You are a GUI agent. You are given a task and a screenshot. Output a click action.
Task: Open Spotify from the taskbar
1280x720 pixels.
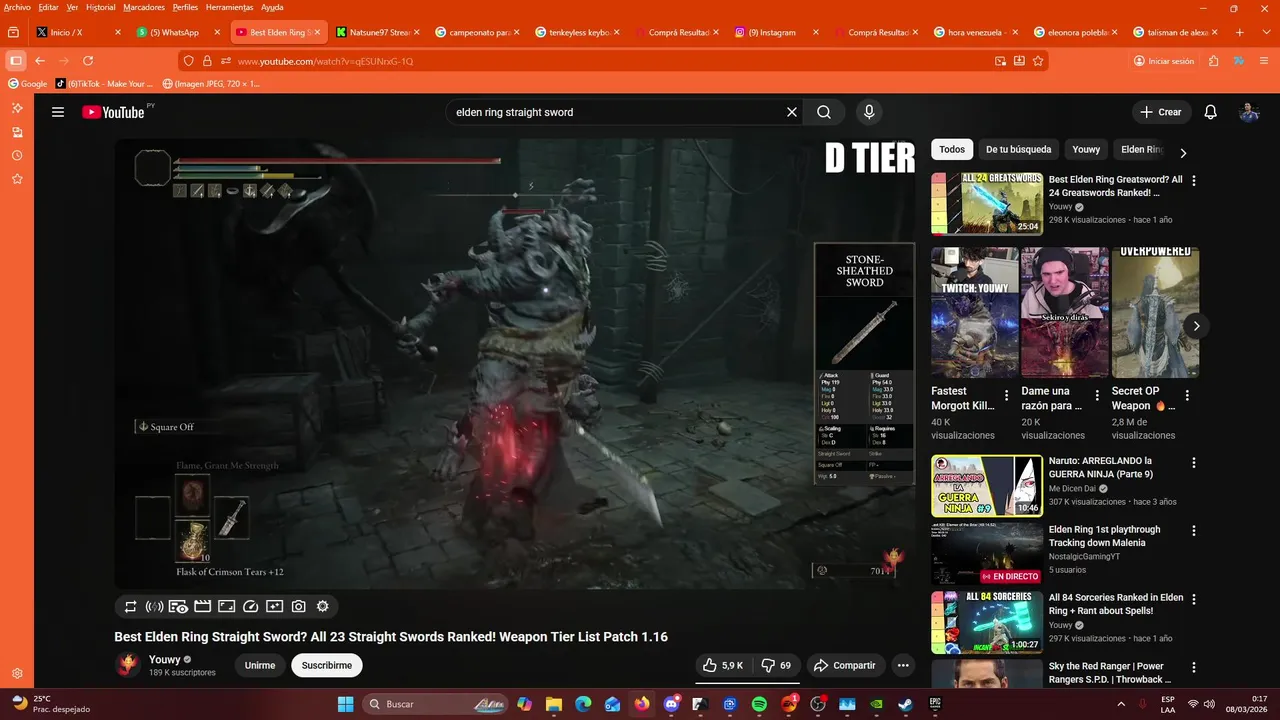(759, 704)
